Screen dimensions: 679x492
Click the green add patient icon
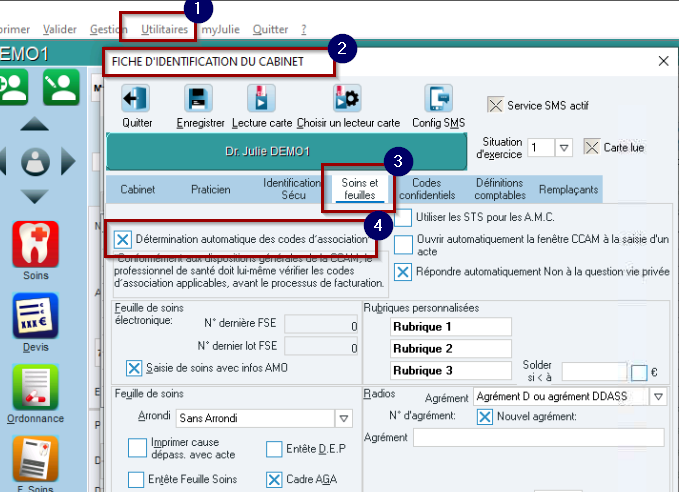13,87
